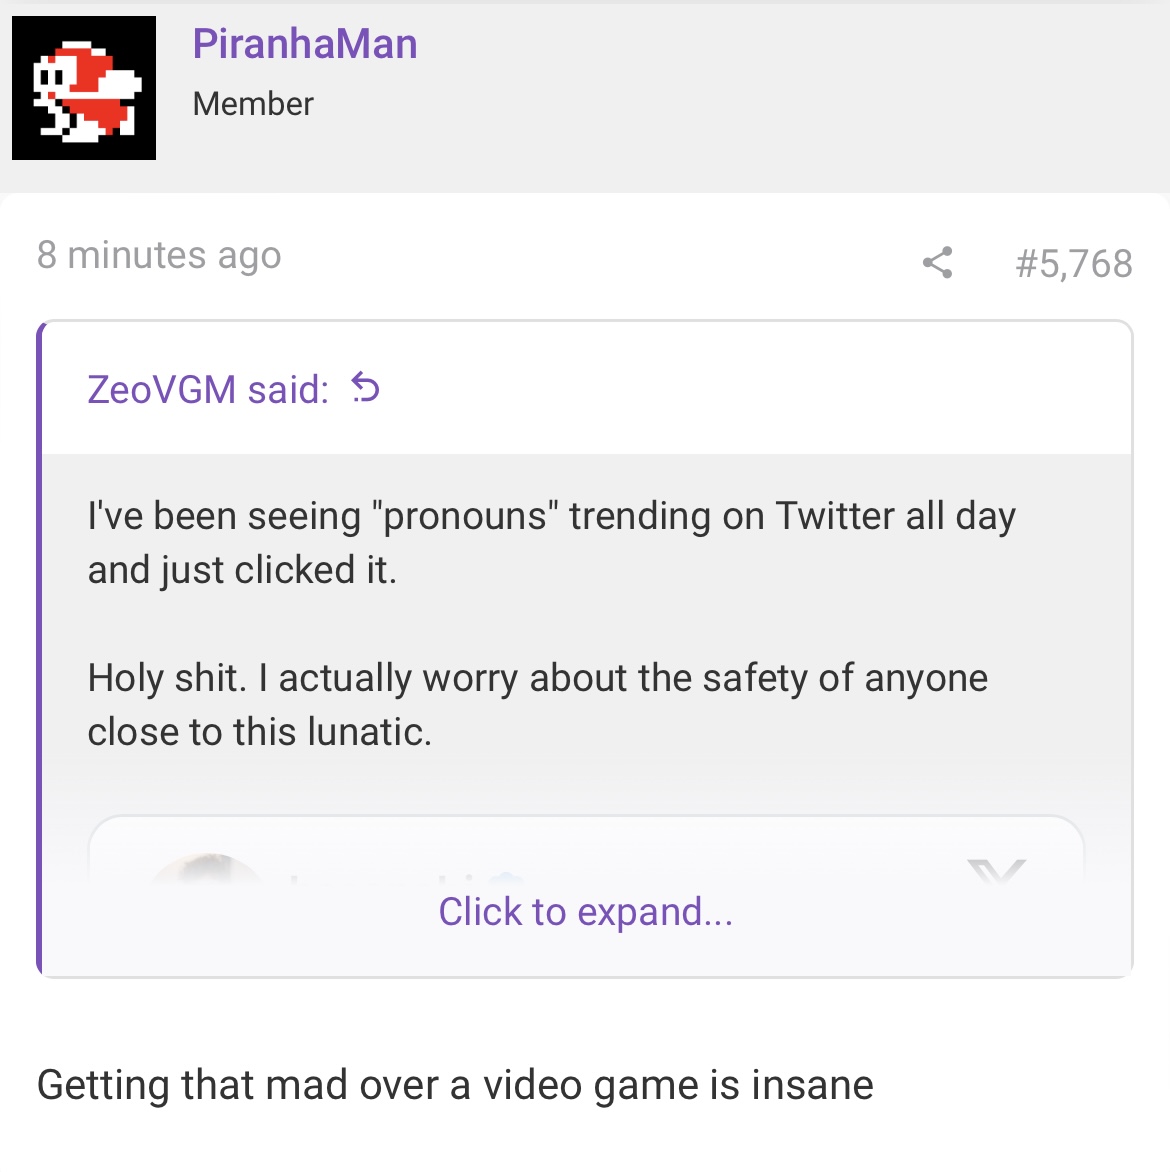Open PiranhaMan's pixel-art avatar
Viewport: 1170px width, 1172px height.
click(x=84, y=88)
